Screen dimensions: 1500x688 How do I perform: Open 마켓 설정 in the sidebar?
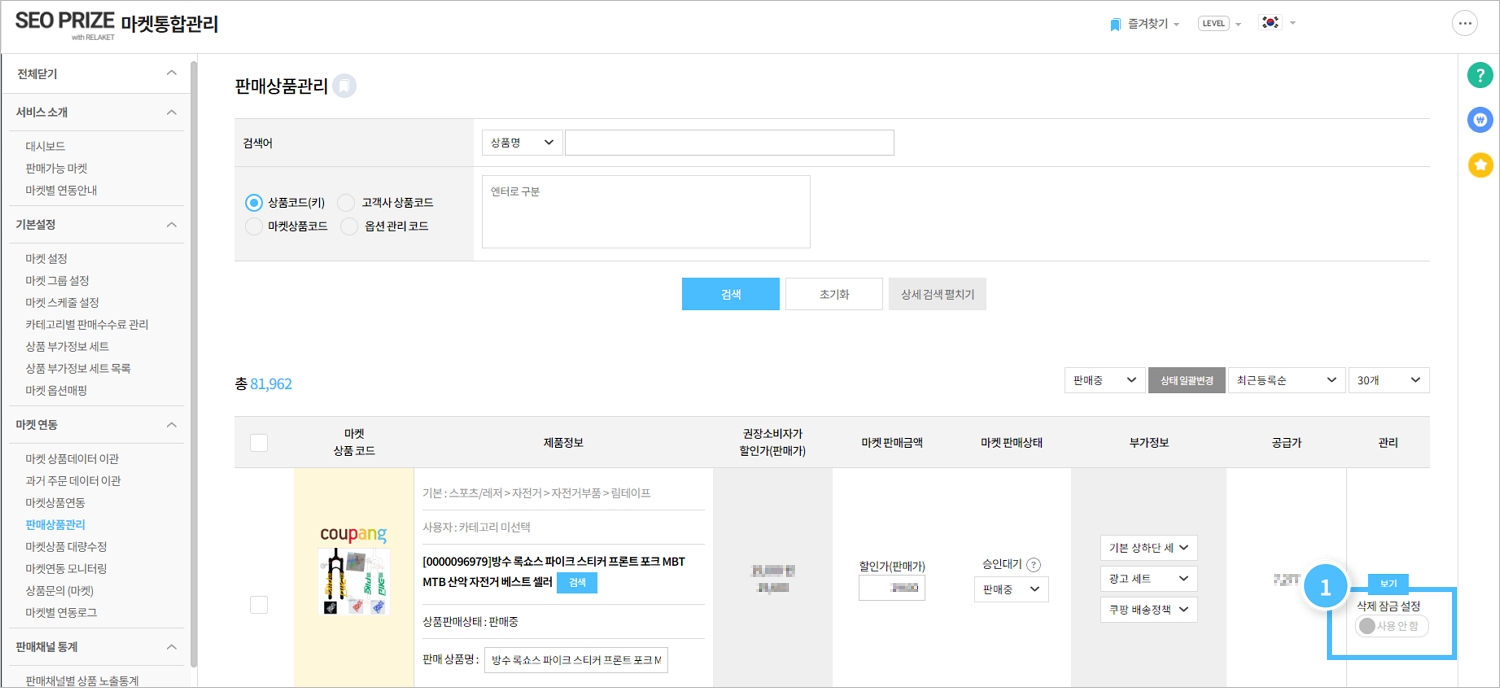point(46,259)
